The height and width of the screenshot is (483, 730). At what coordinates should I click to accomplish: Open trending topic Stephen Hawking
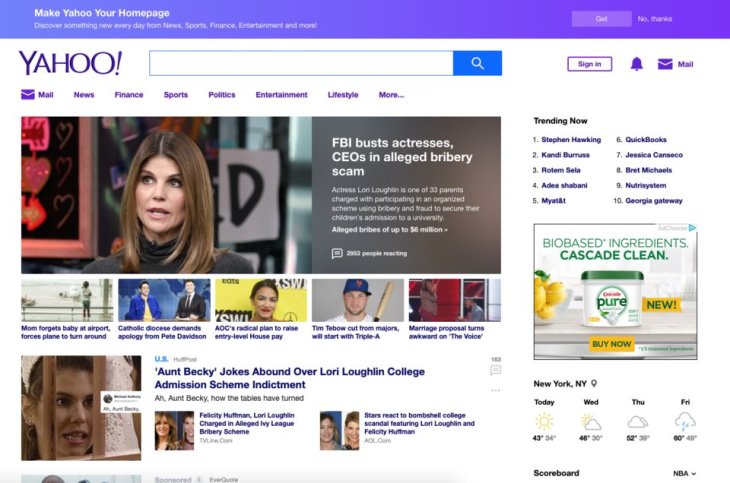point(571,140)
